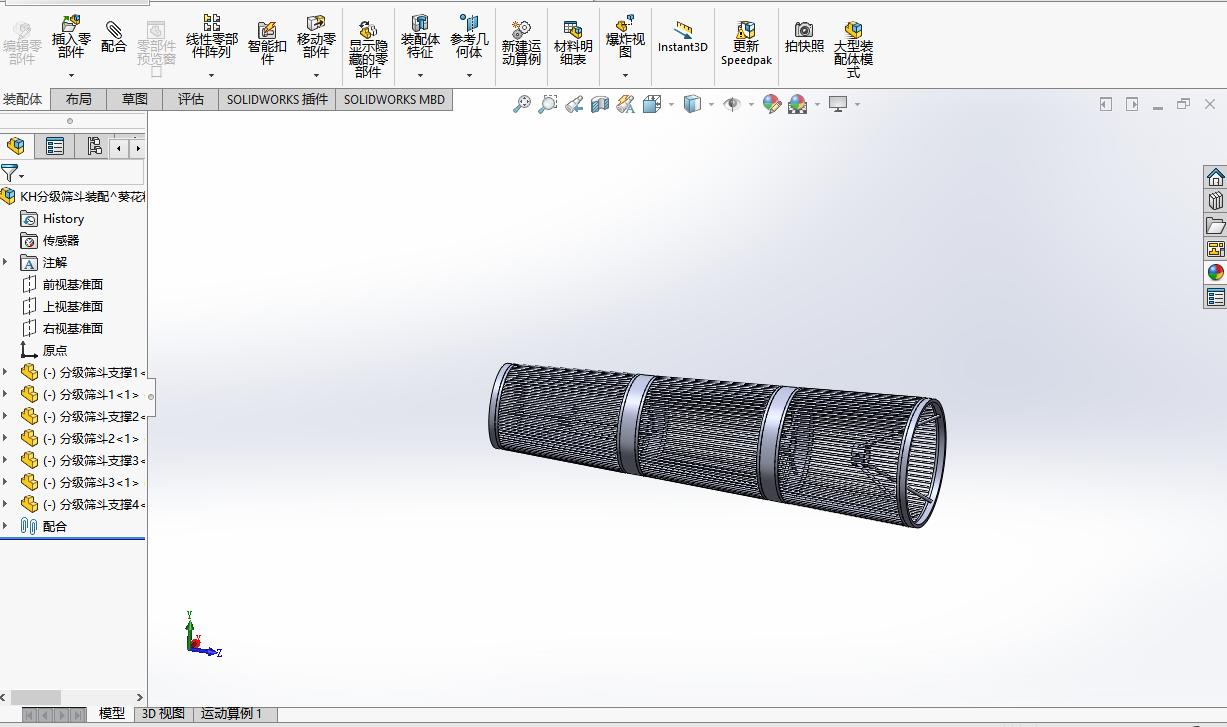Screen dimensions: 1227x727
Task: Open the Apply Scene dropdown arrow
Action: click(x=817, y=104)
